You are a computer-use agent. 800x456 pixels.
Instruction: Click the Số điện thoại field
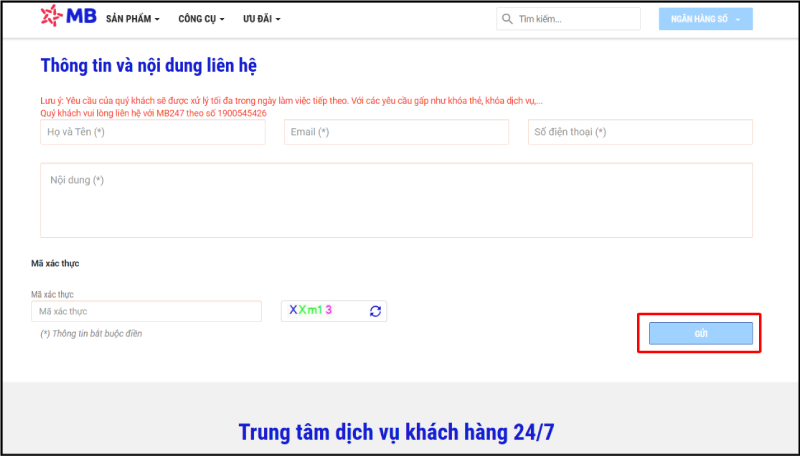click(640, 132)
